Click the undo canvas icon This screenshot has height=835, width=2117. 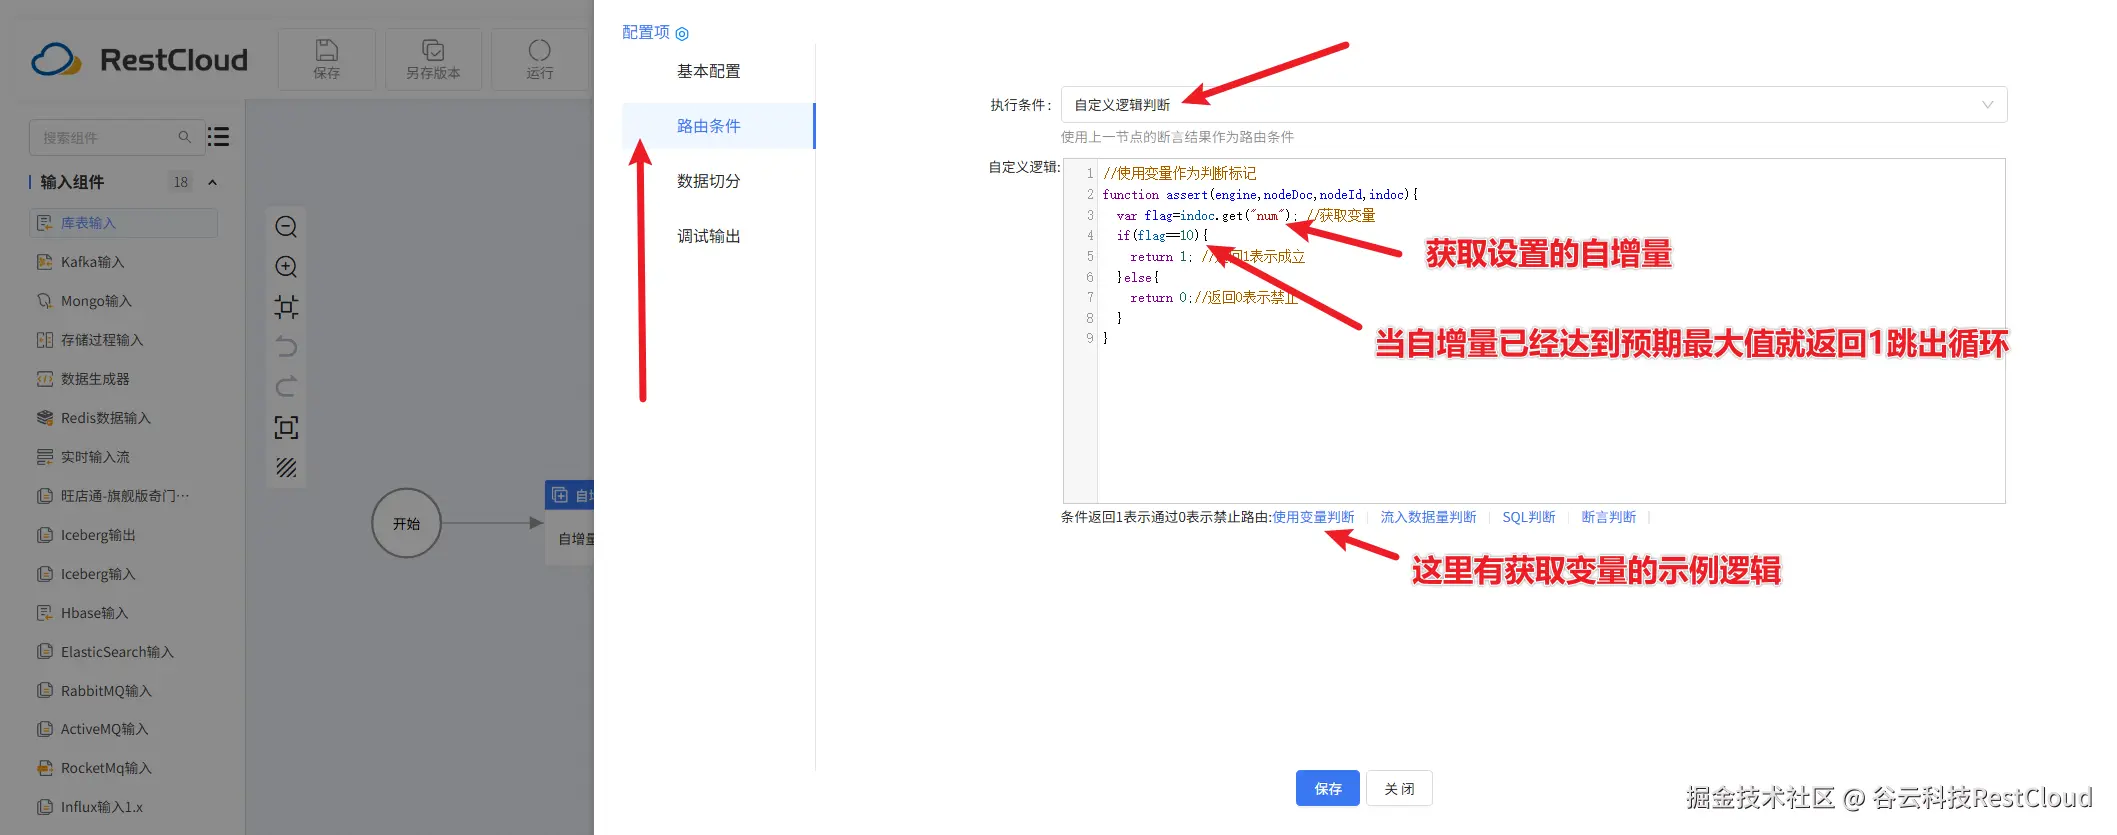(286, 347)
